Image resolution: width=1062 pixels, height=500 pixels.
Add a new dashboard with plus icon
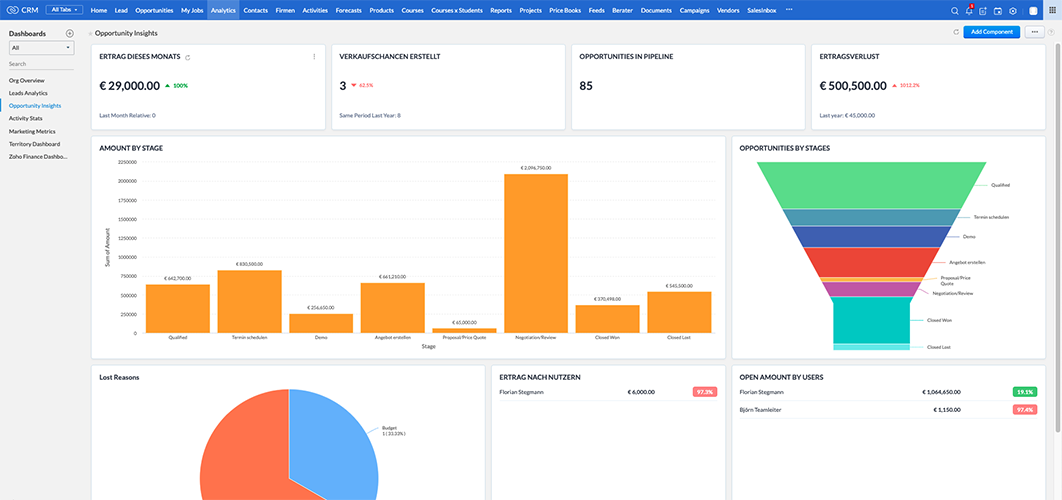coord(69,33)
